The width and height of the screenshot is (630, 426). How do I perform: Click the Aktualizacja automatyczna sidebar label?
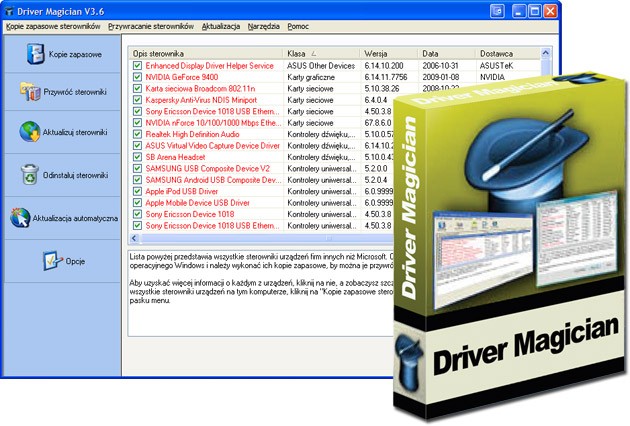pos(75,218)
